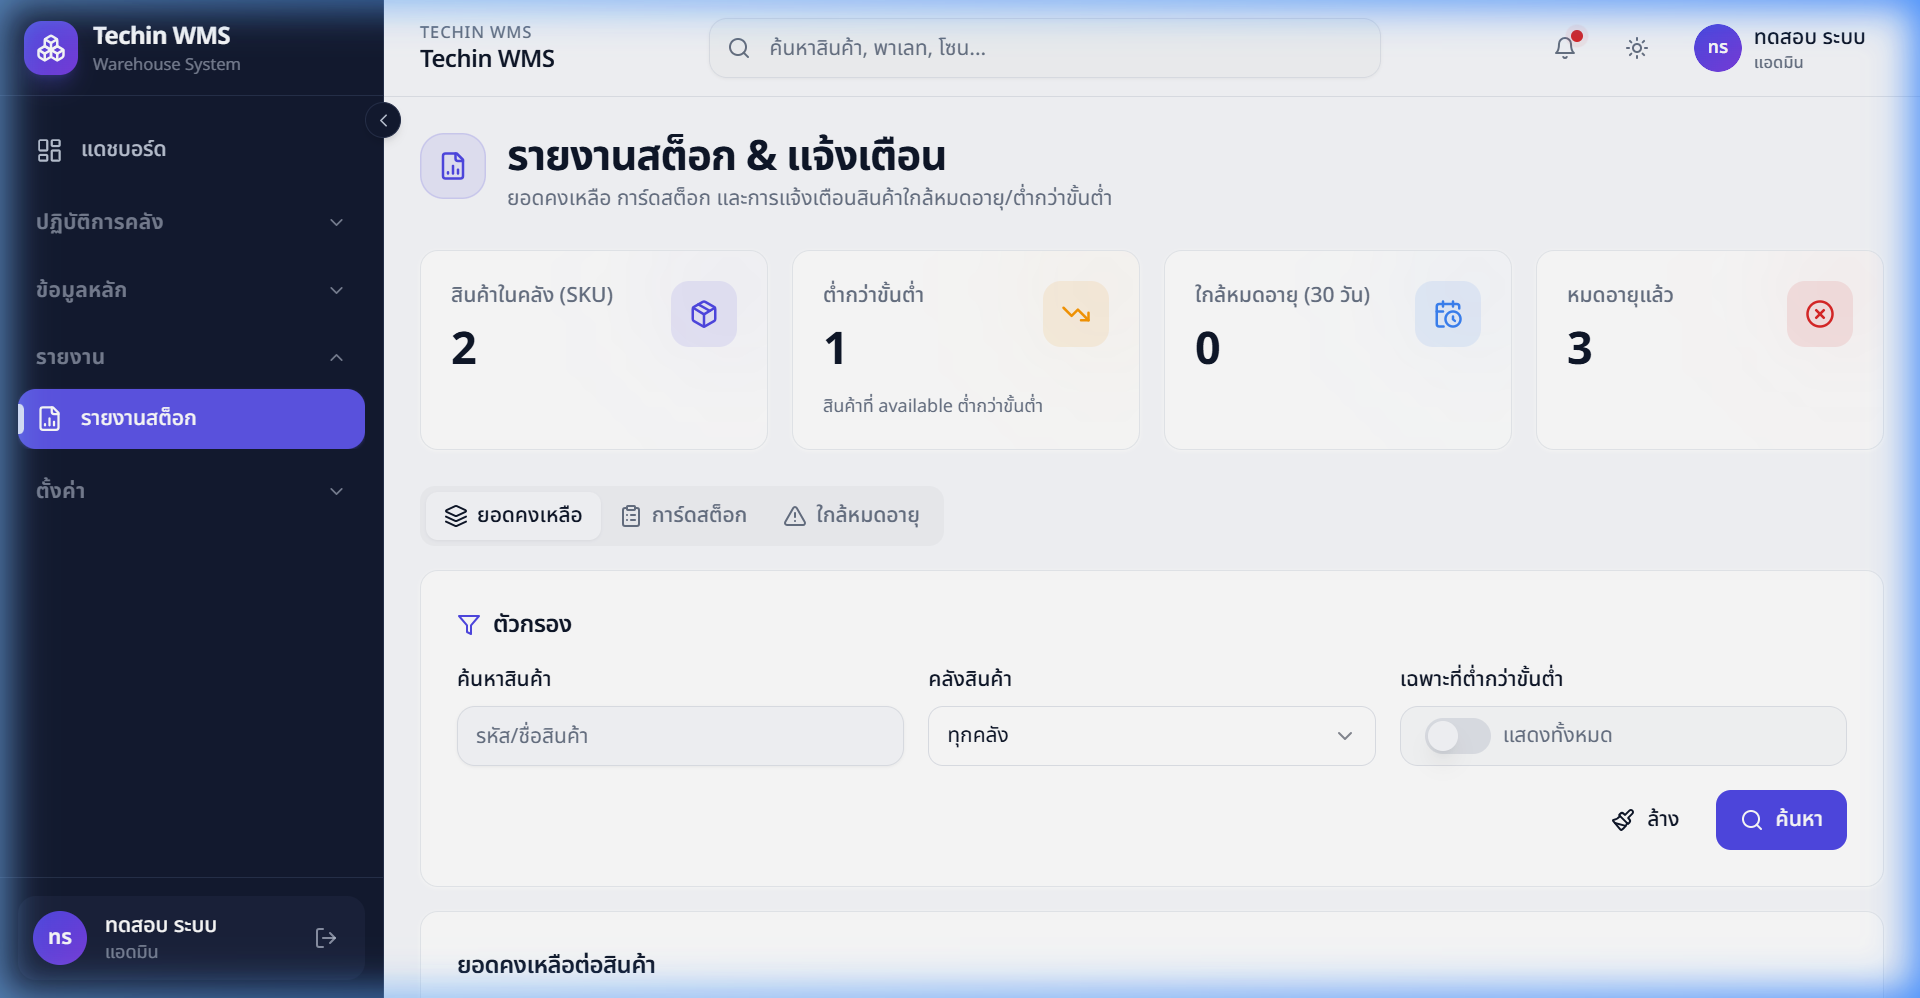Collapse the รายงาน menu section

[x=192, y=357]
